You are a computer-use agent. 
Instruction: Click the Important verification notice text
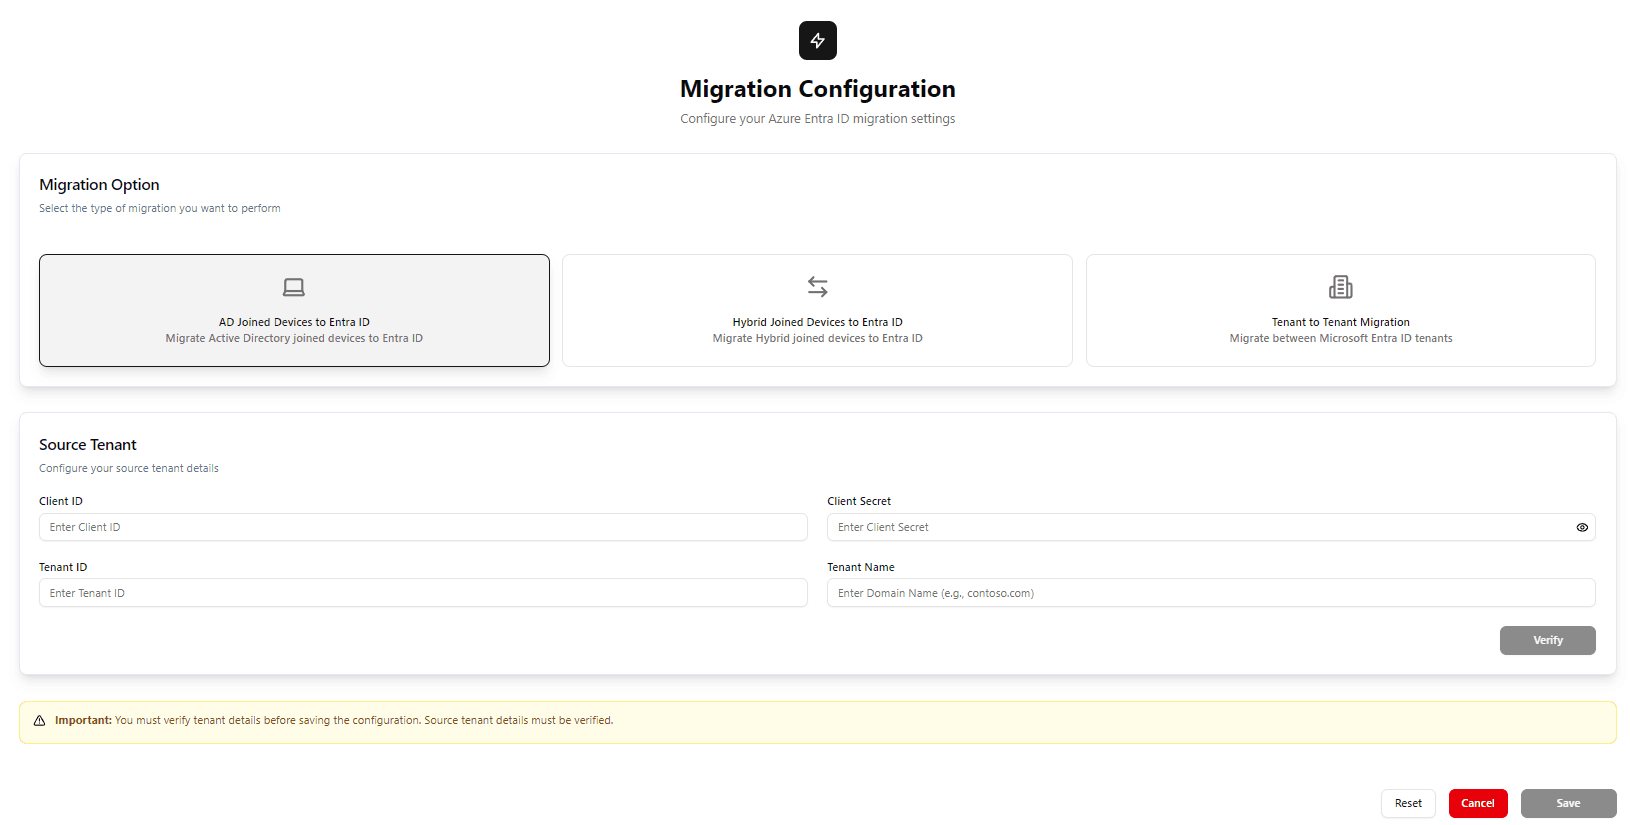(334, 720)
